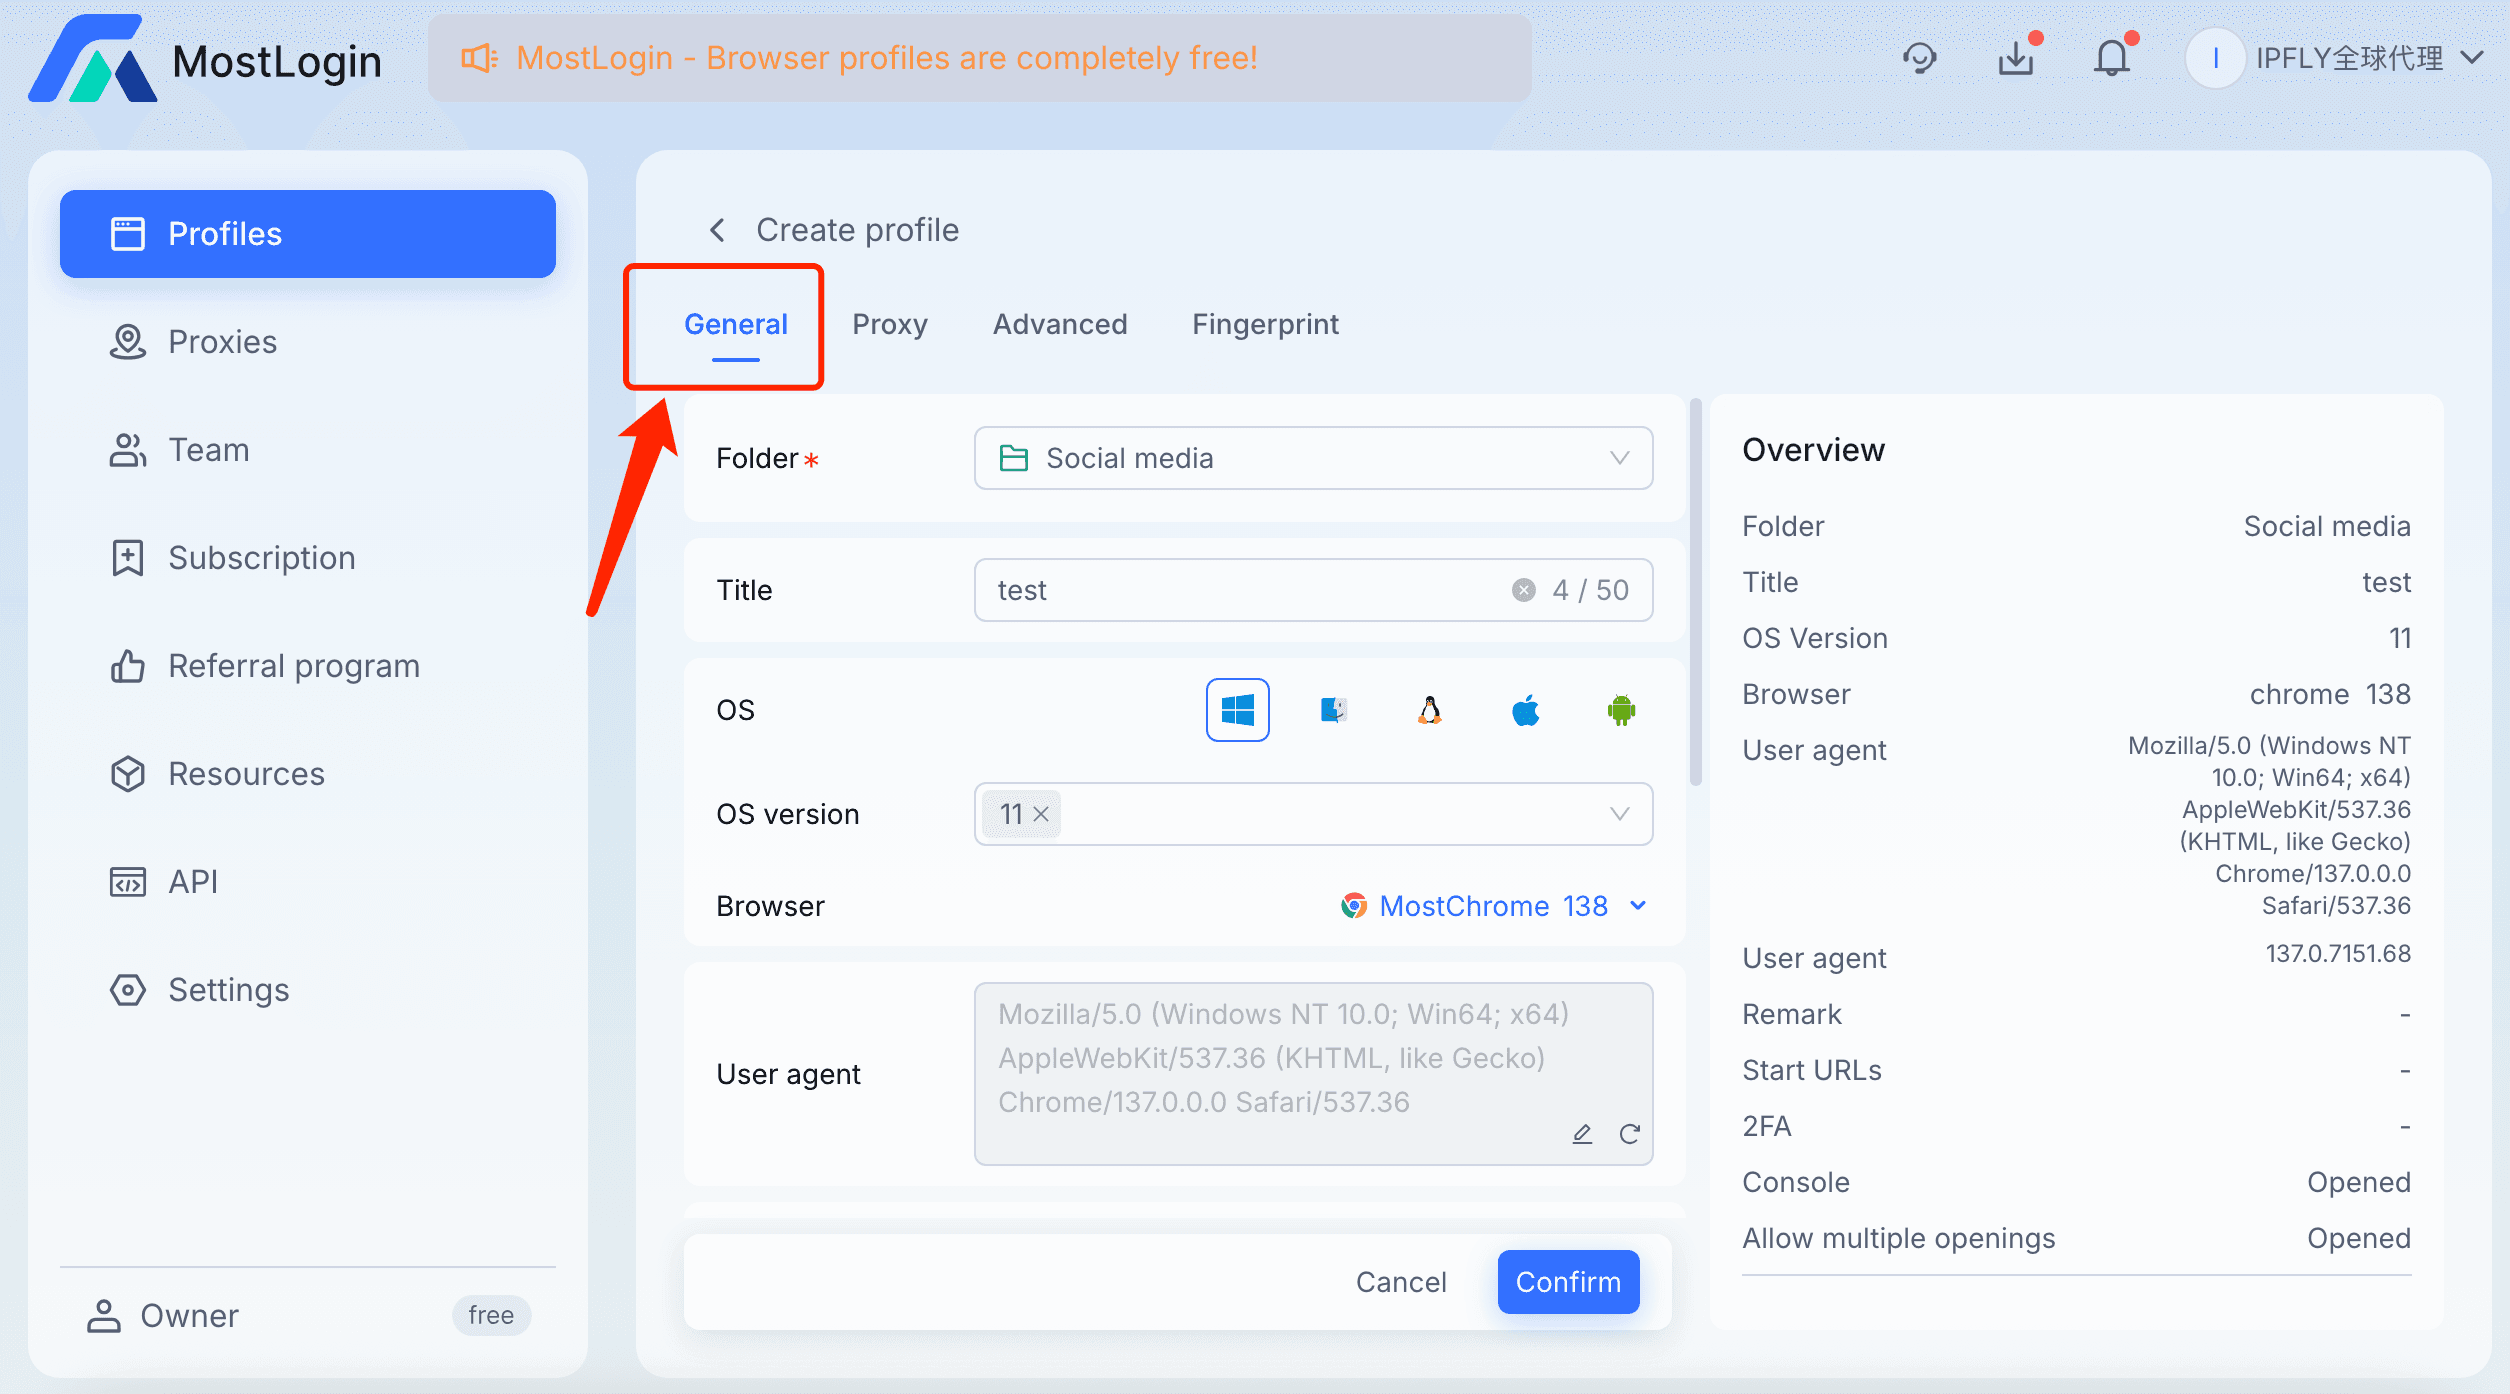Open the Proxy tab
Image resolution: width=2510 pixels, height=1394 pixels.
889,324
